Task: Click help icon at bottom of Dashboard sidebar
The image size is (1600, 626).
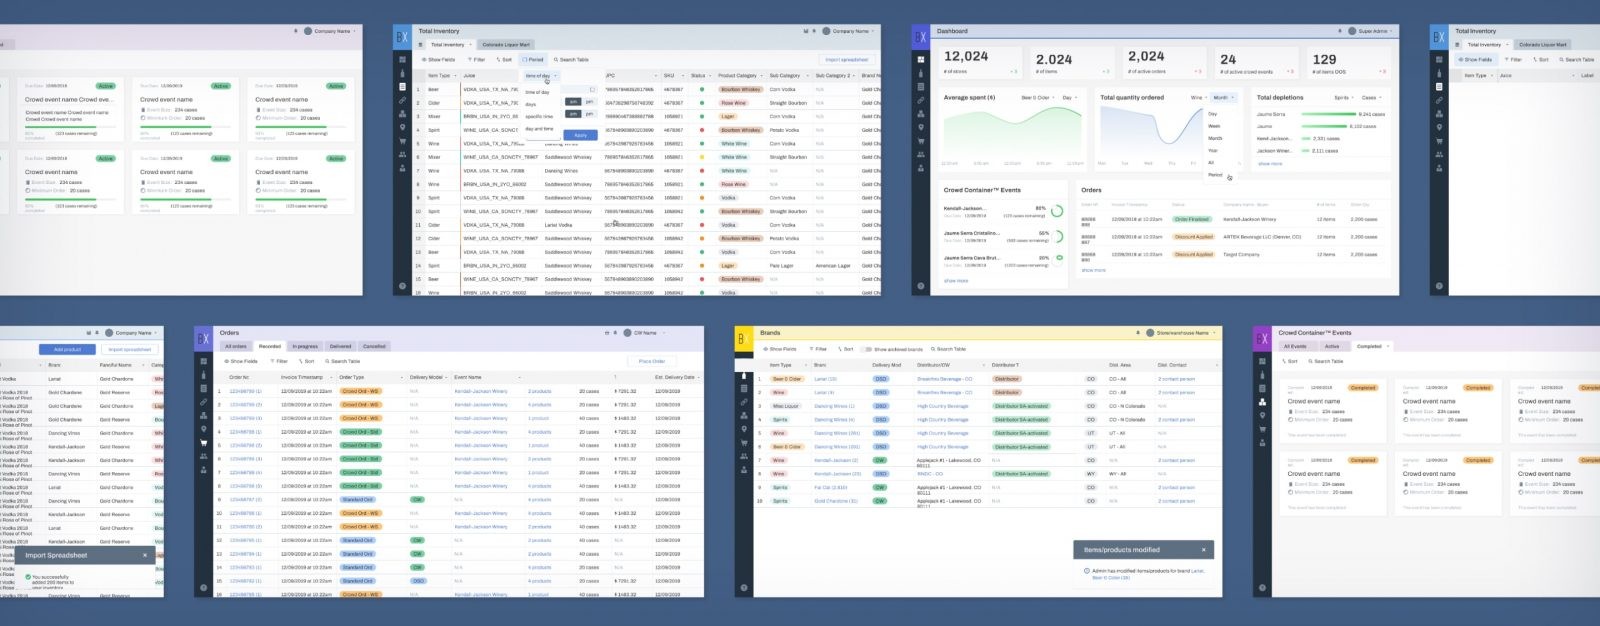Action: point(921,286)
